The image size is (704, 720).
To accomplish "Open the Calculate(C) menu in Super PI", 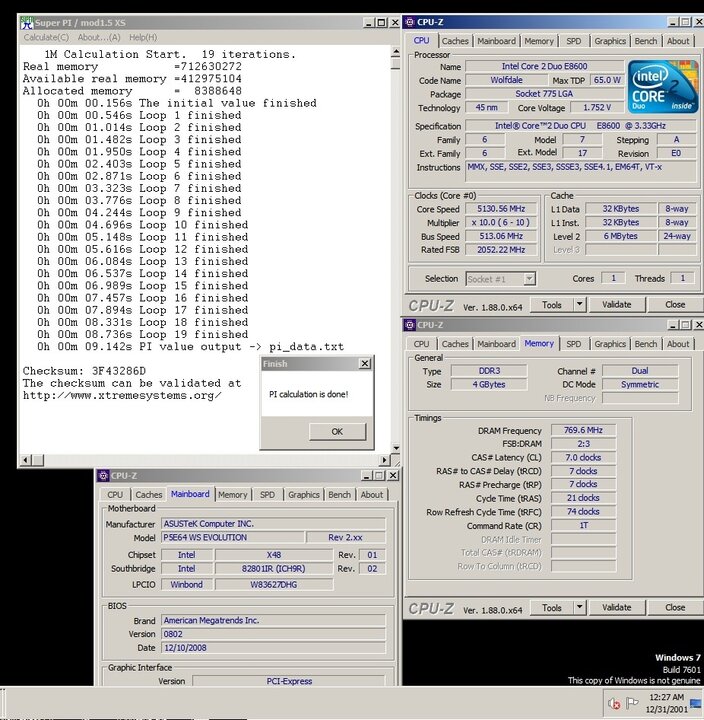I will [x=46, y=38].
